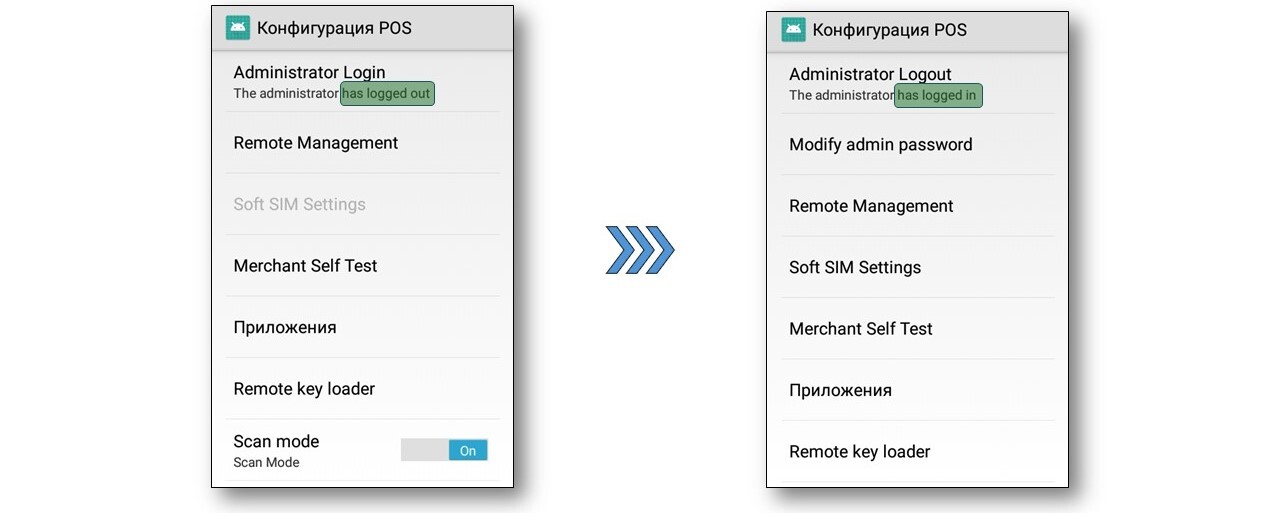
Task: Open Merchant Self Test in left screen
Action: 362,266
